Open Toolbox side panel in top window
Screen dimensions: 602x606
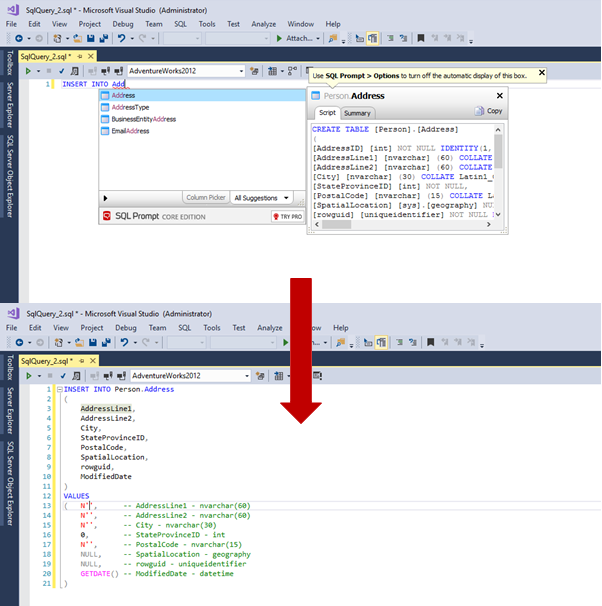point(10,62)
